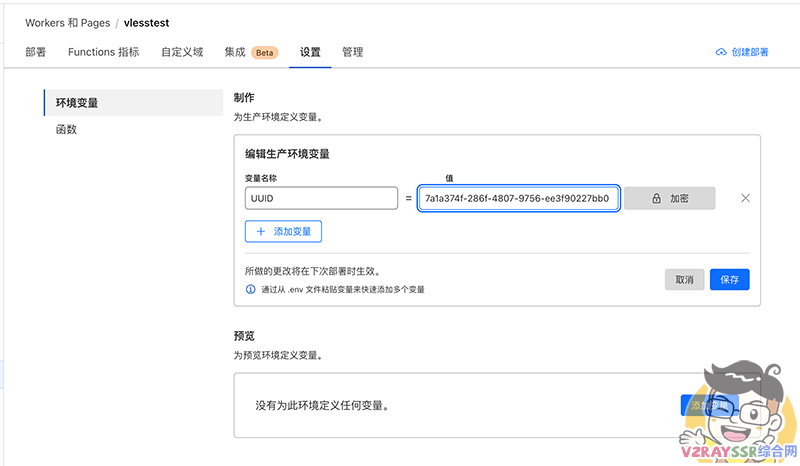Click the 值 field with the UUID string
The image size is (800, 466).
pyautogui.click(x=519, y=198)
